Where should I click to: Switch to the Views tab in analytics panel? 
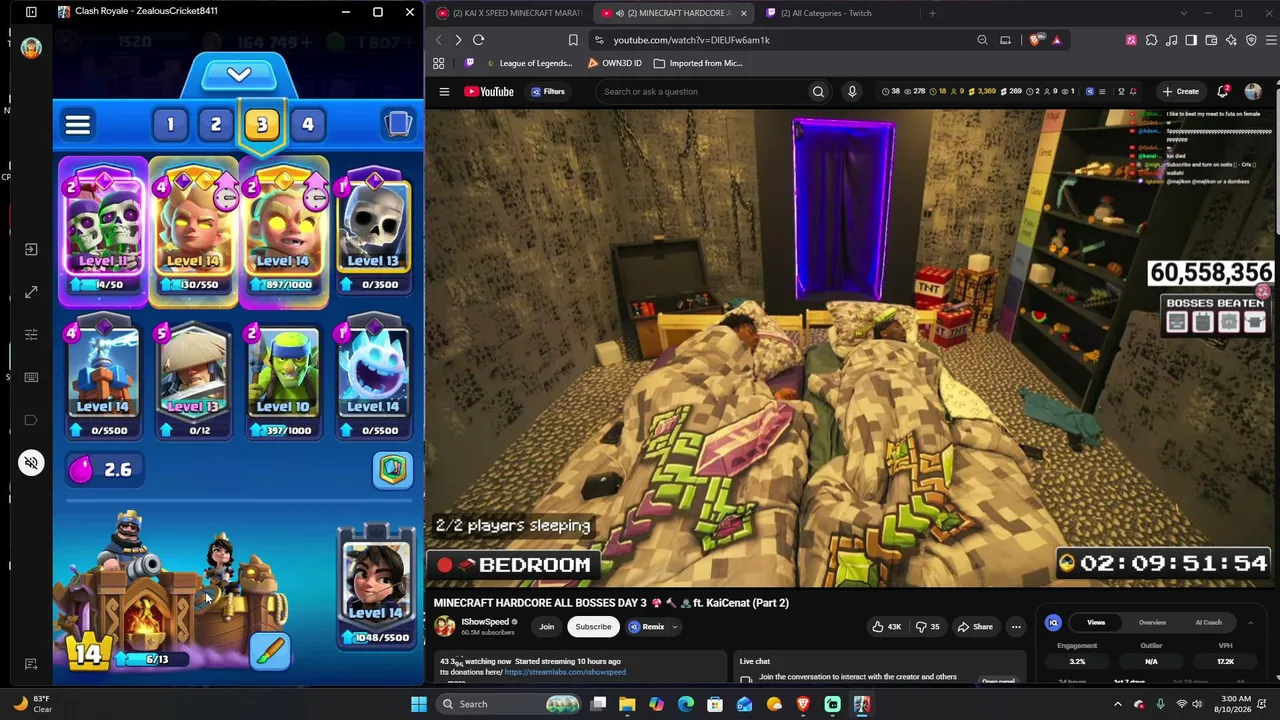1096,622
